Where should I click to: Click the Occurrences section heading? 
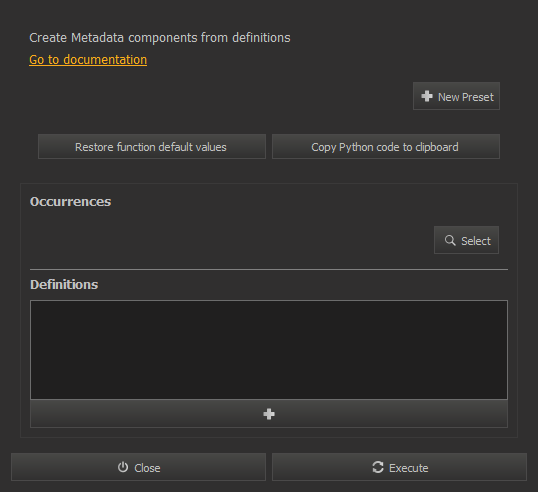(x=70, y=202)
